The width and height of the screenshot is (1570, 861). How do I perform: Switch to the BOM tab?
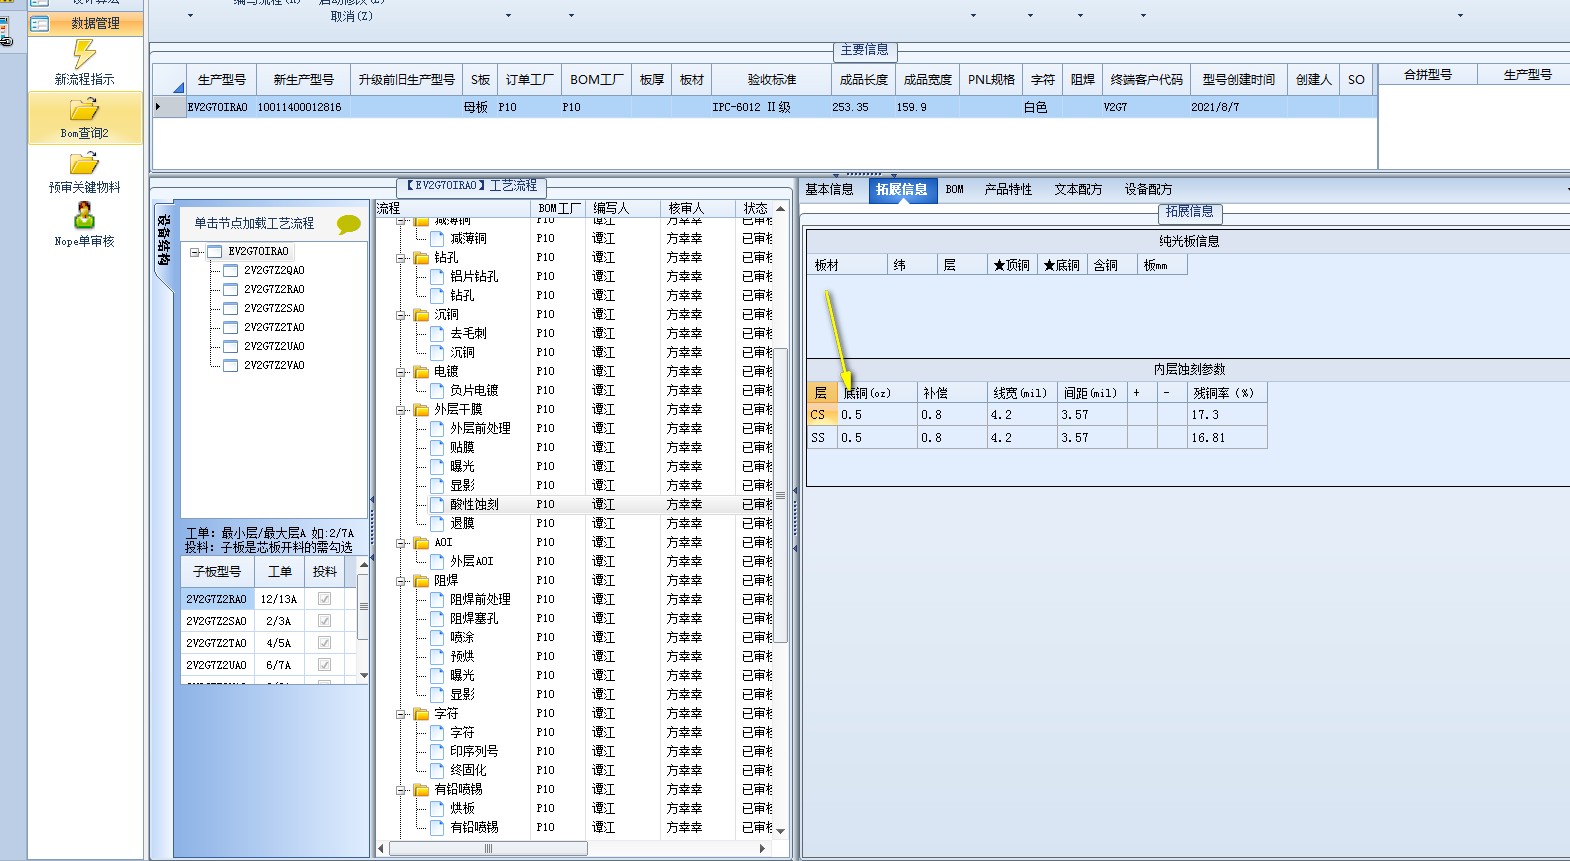[x=955, y=190]
